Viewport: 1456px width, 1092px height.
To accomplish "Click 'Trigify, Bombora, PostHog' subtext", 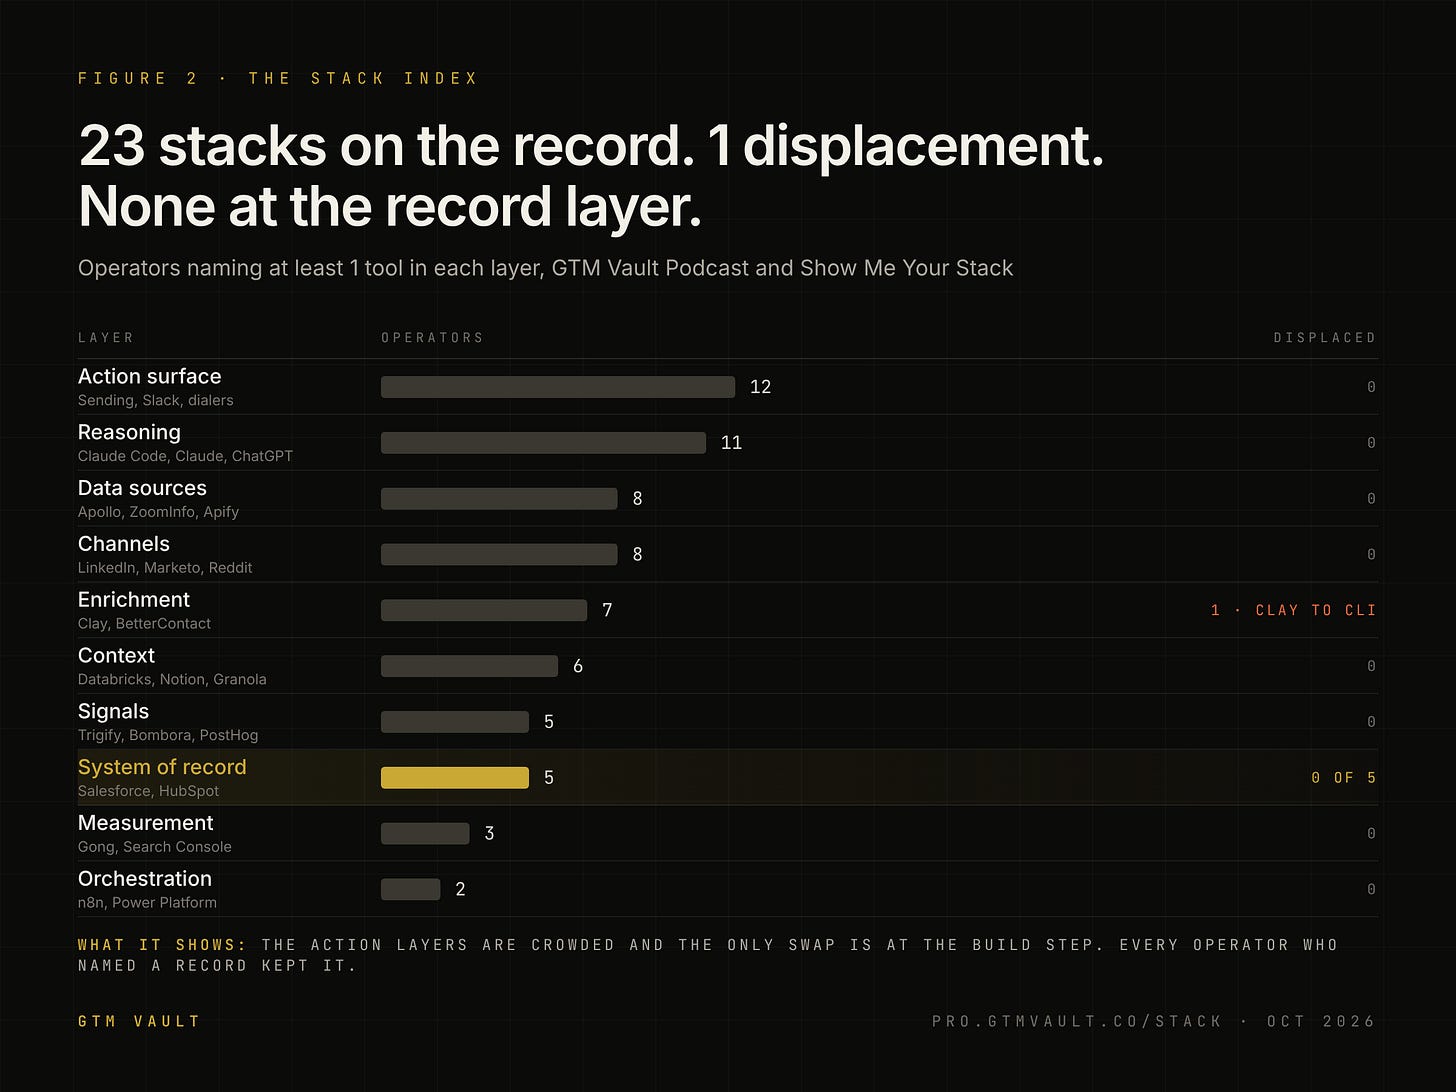I will tap(168, 735).
